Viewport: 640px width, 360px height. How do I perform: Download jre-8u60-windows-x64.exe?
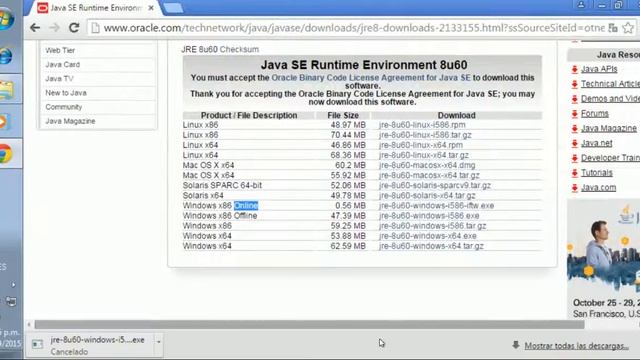(x=427, y=236)
